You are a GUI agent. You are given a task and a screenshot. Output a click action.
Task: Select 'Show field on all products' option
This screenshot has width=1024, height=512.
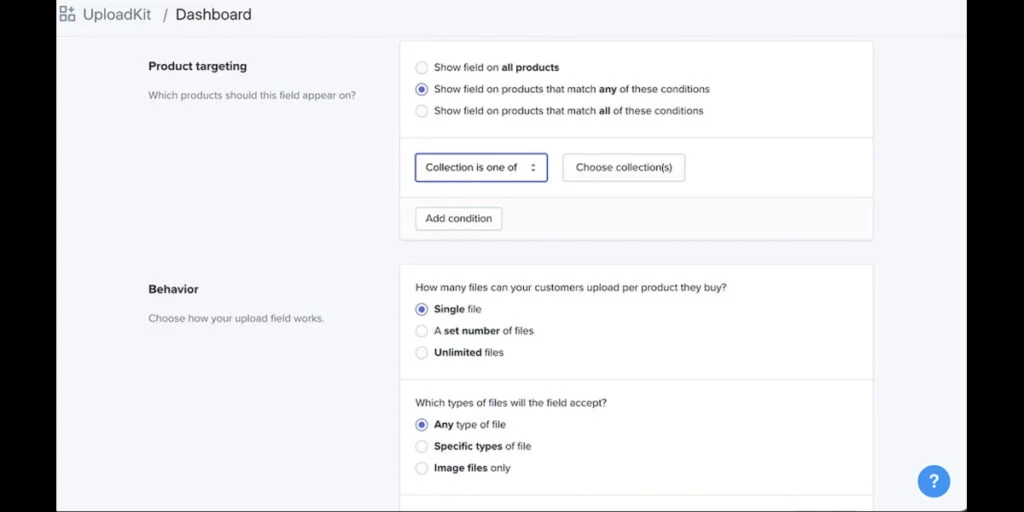point(422,68)
